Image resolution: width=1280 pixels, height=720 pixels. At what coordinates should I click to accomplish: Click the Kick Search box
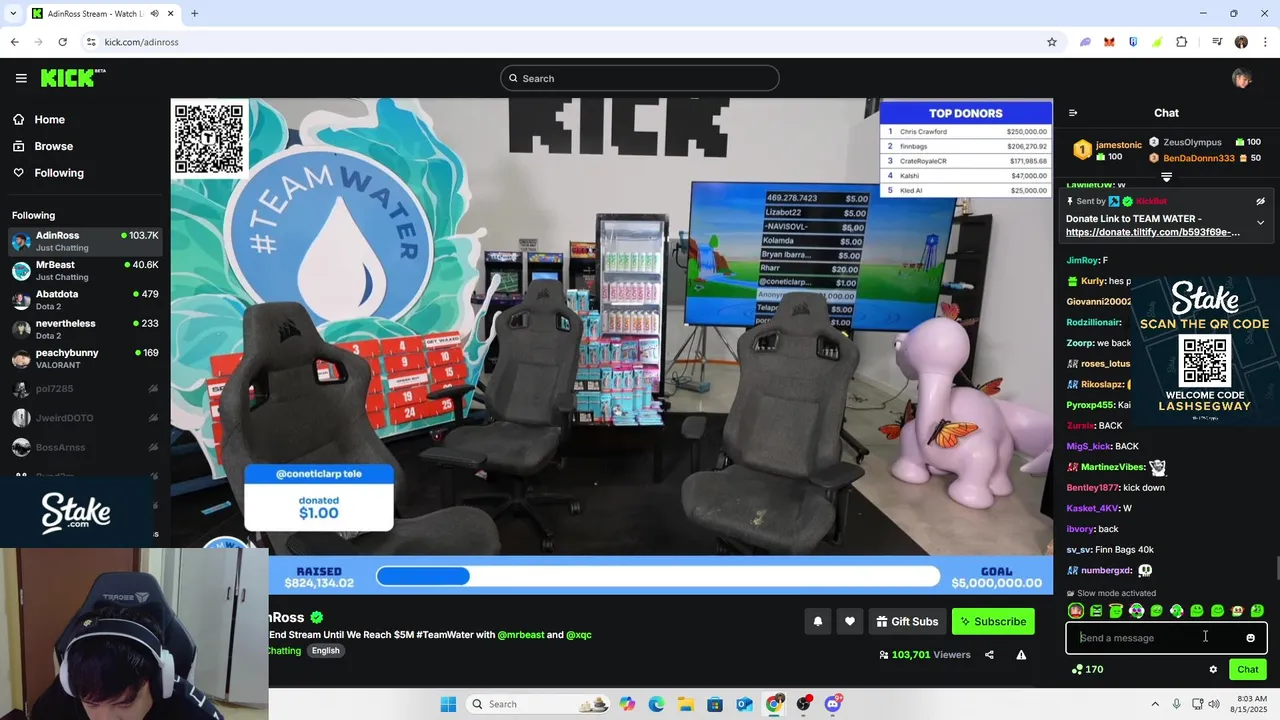(x=640, y=78)
